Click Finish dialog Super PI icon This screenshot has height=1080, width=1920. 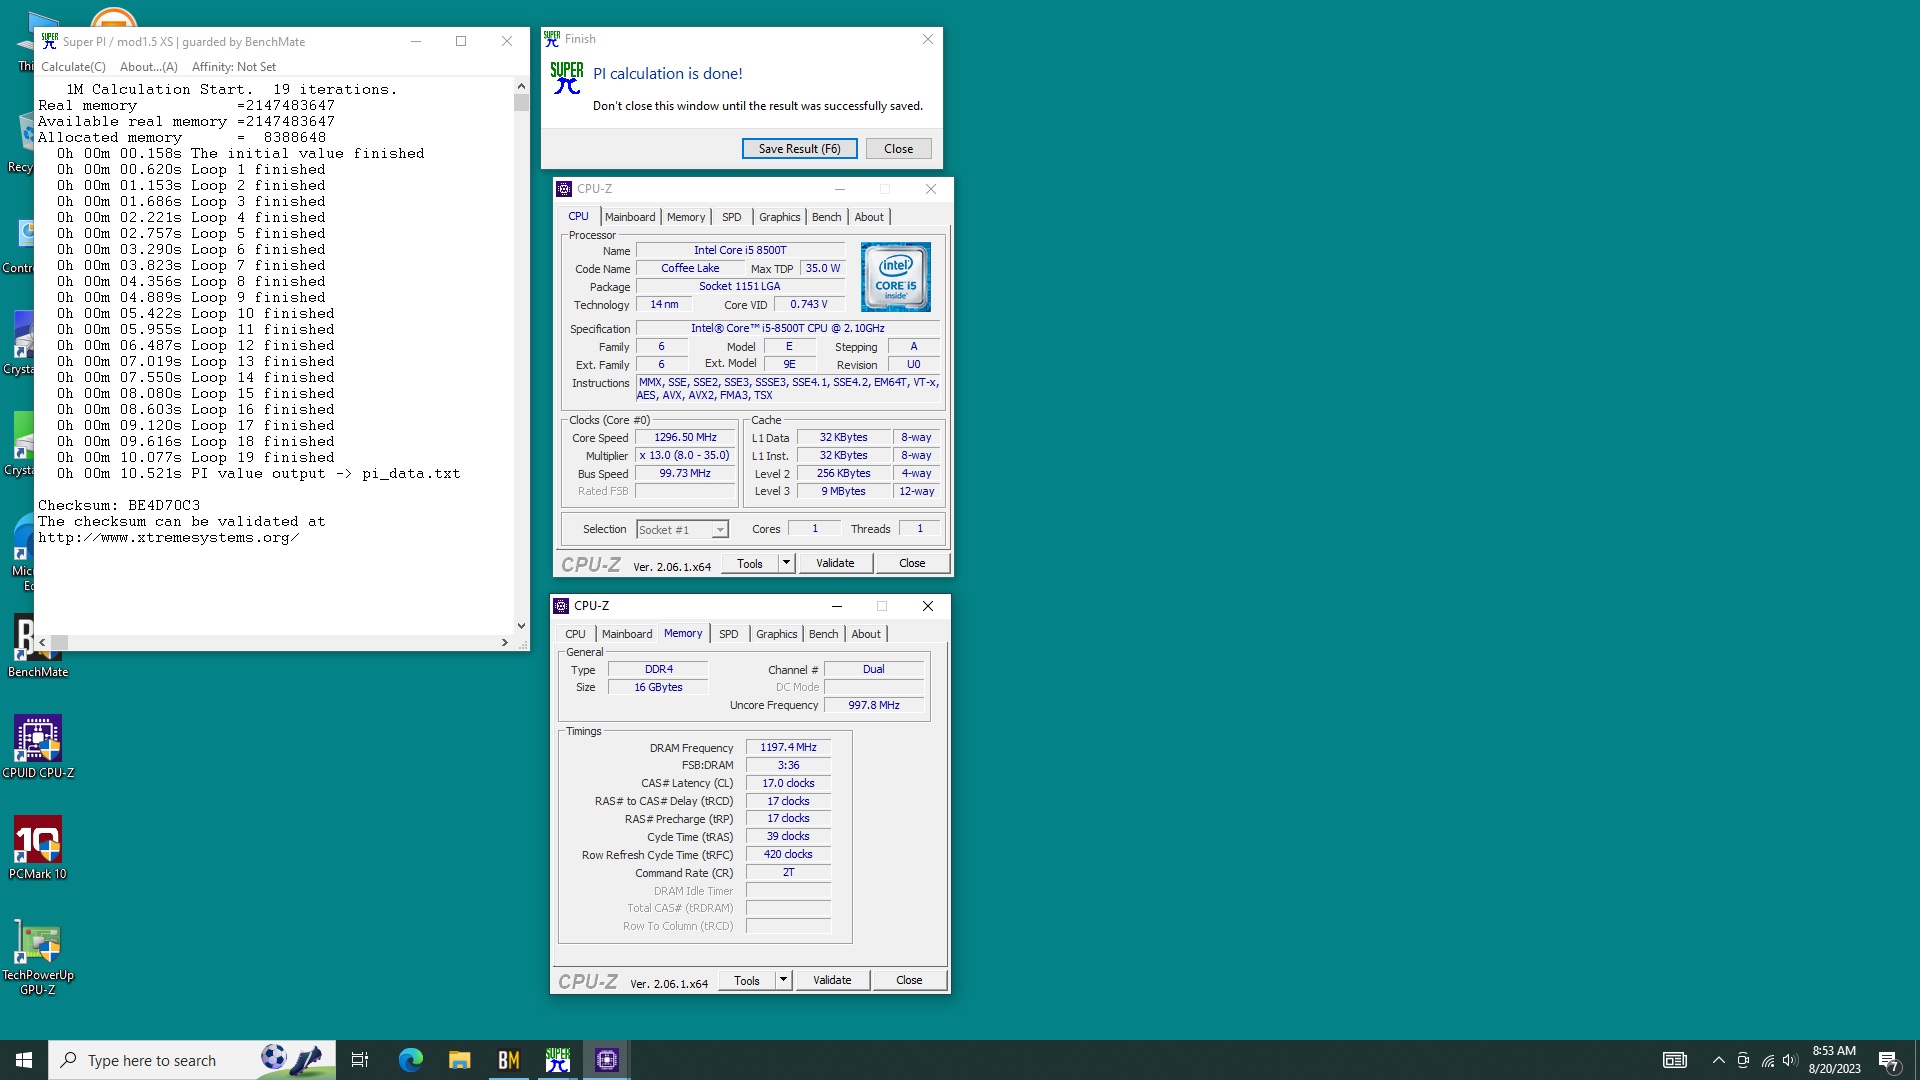point(566,77)
